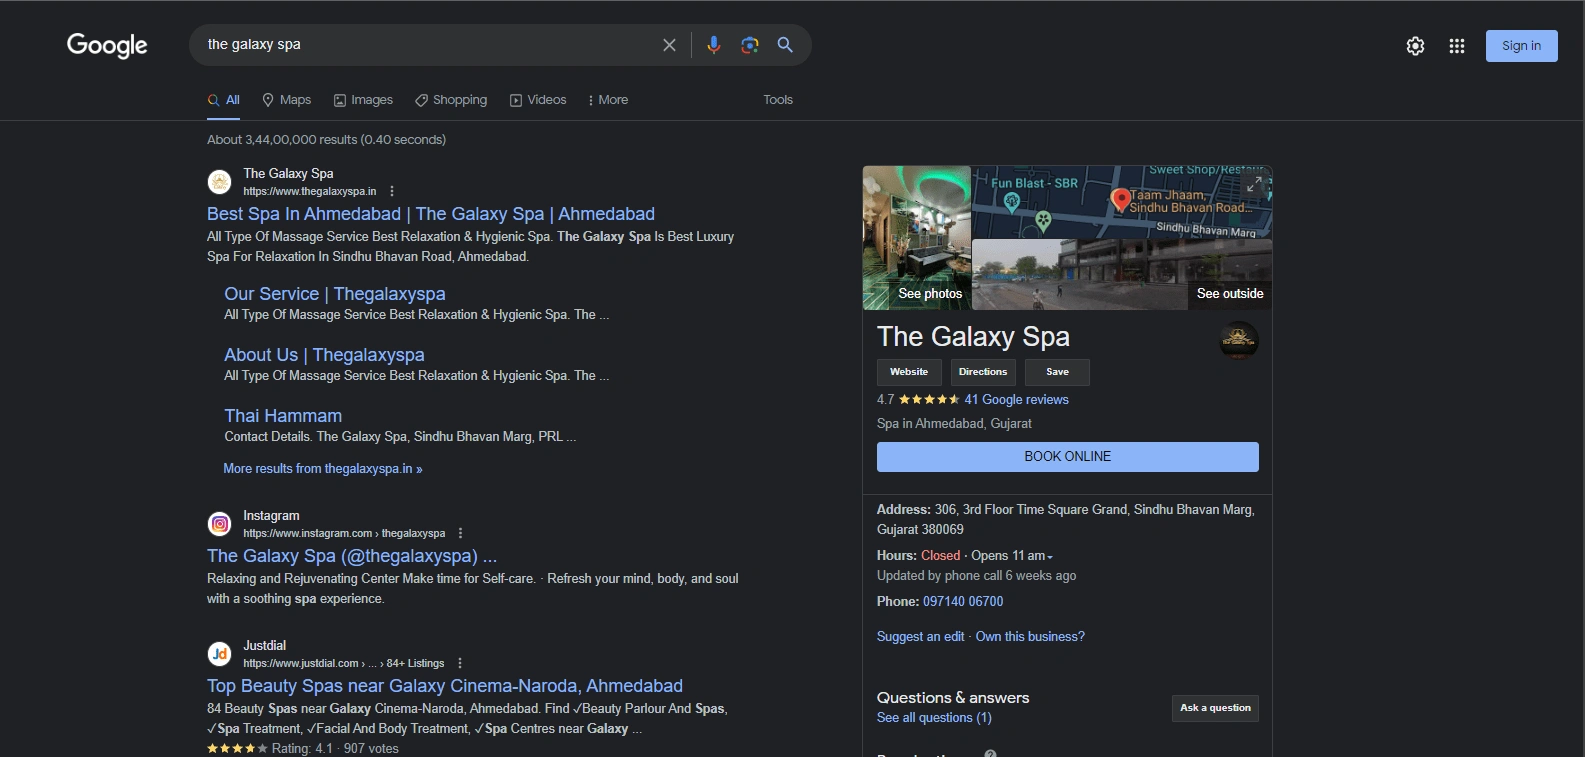Open 'The Galaxy Spa (@thegalaxyspa)' Instagram result

click(x=352, y=556)
